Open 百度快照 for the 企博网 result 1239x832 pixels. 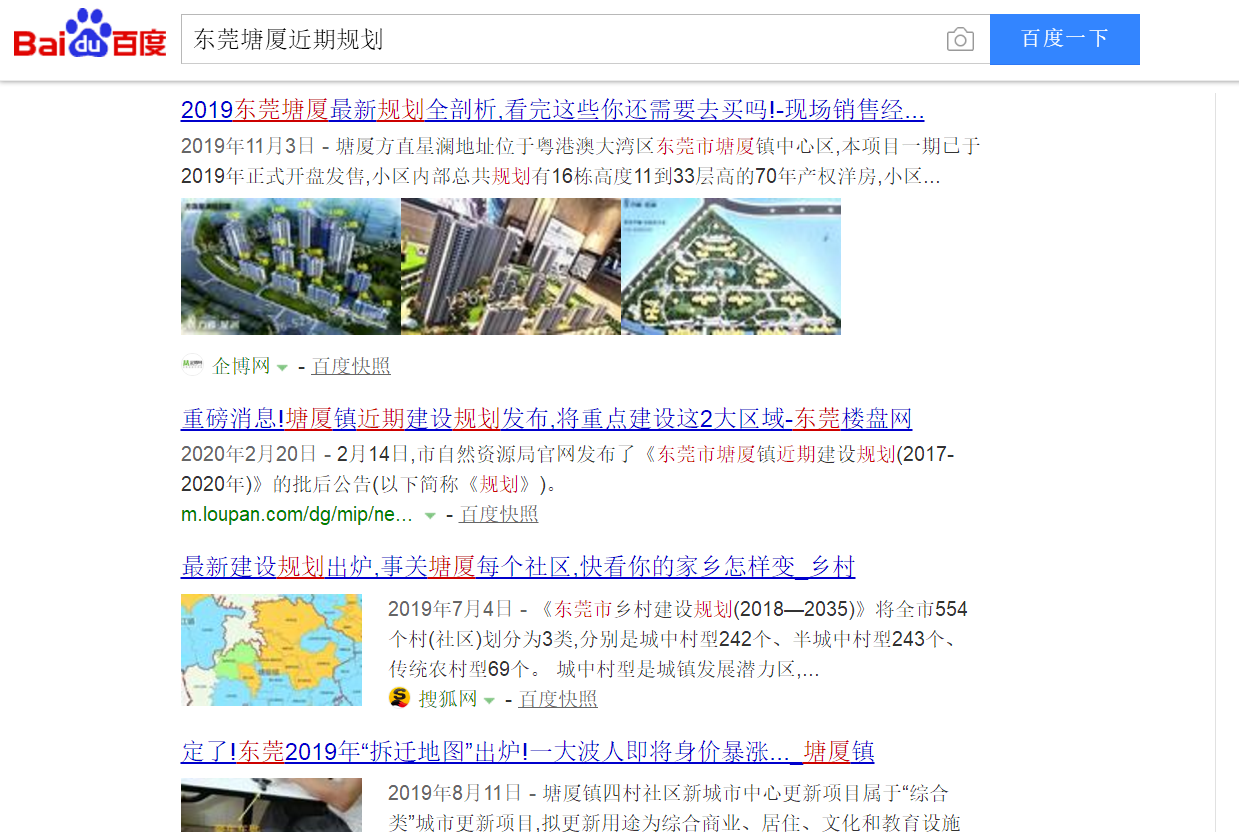[x=351, y=366]
